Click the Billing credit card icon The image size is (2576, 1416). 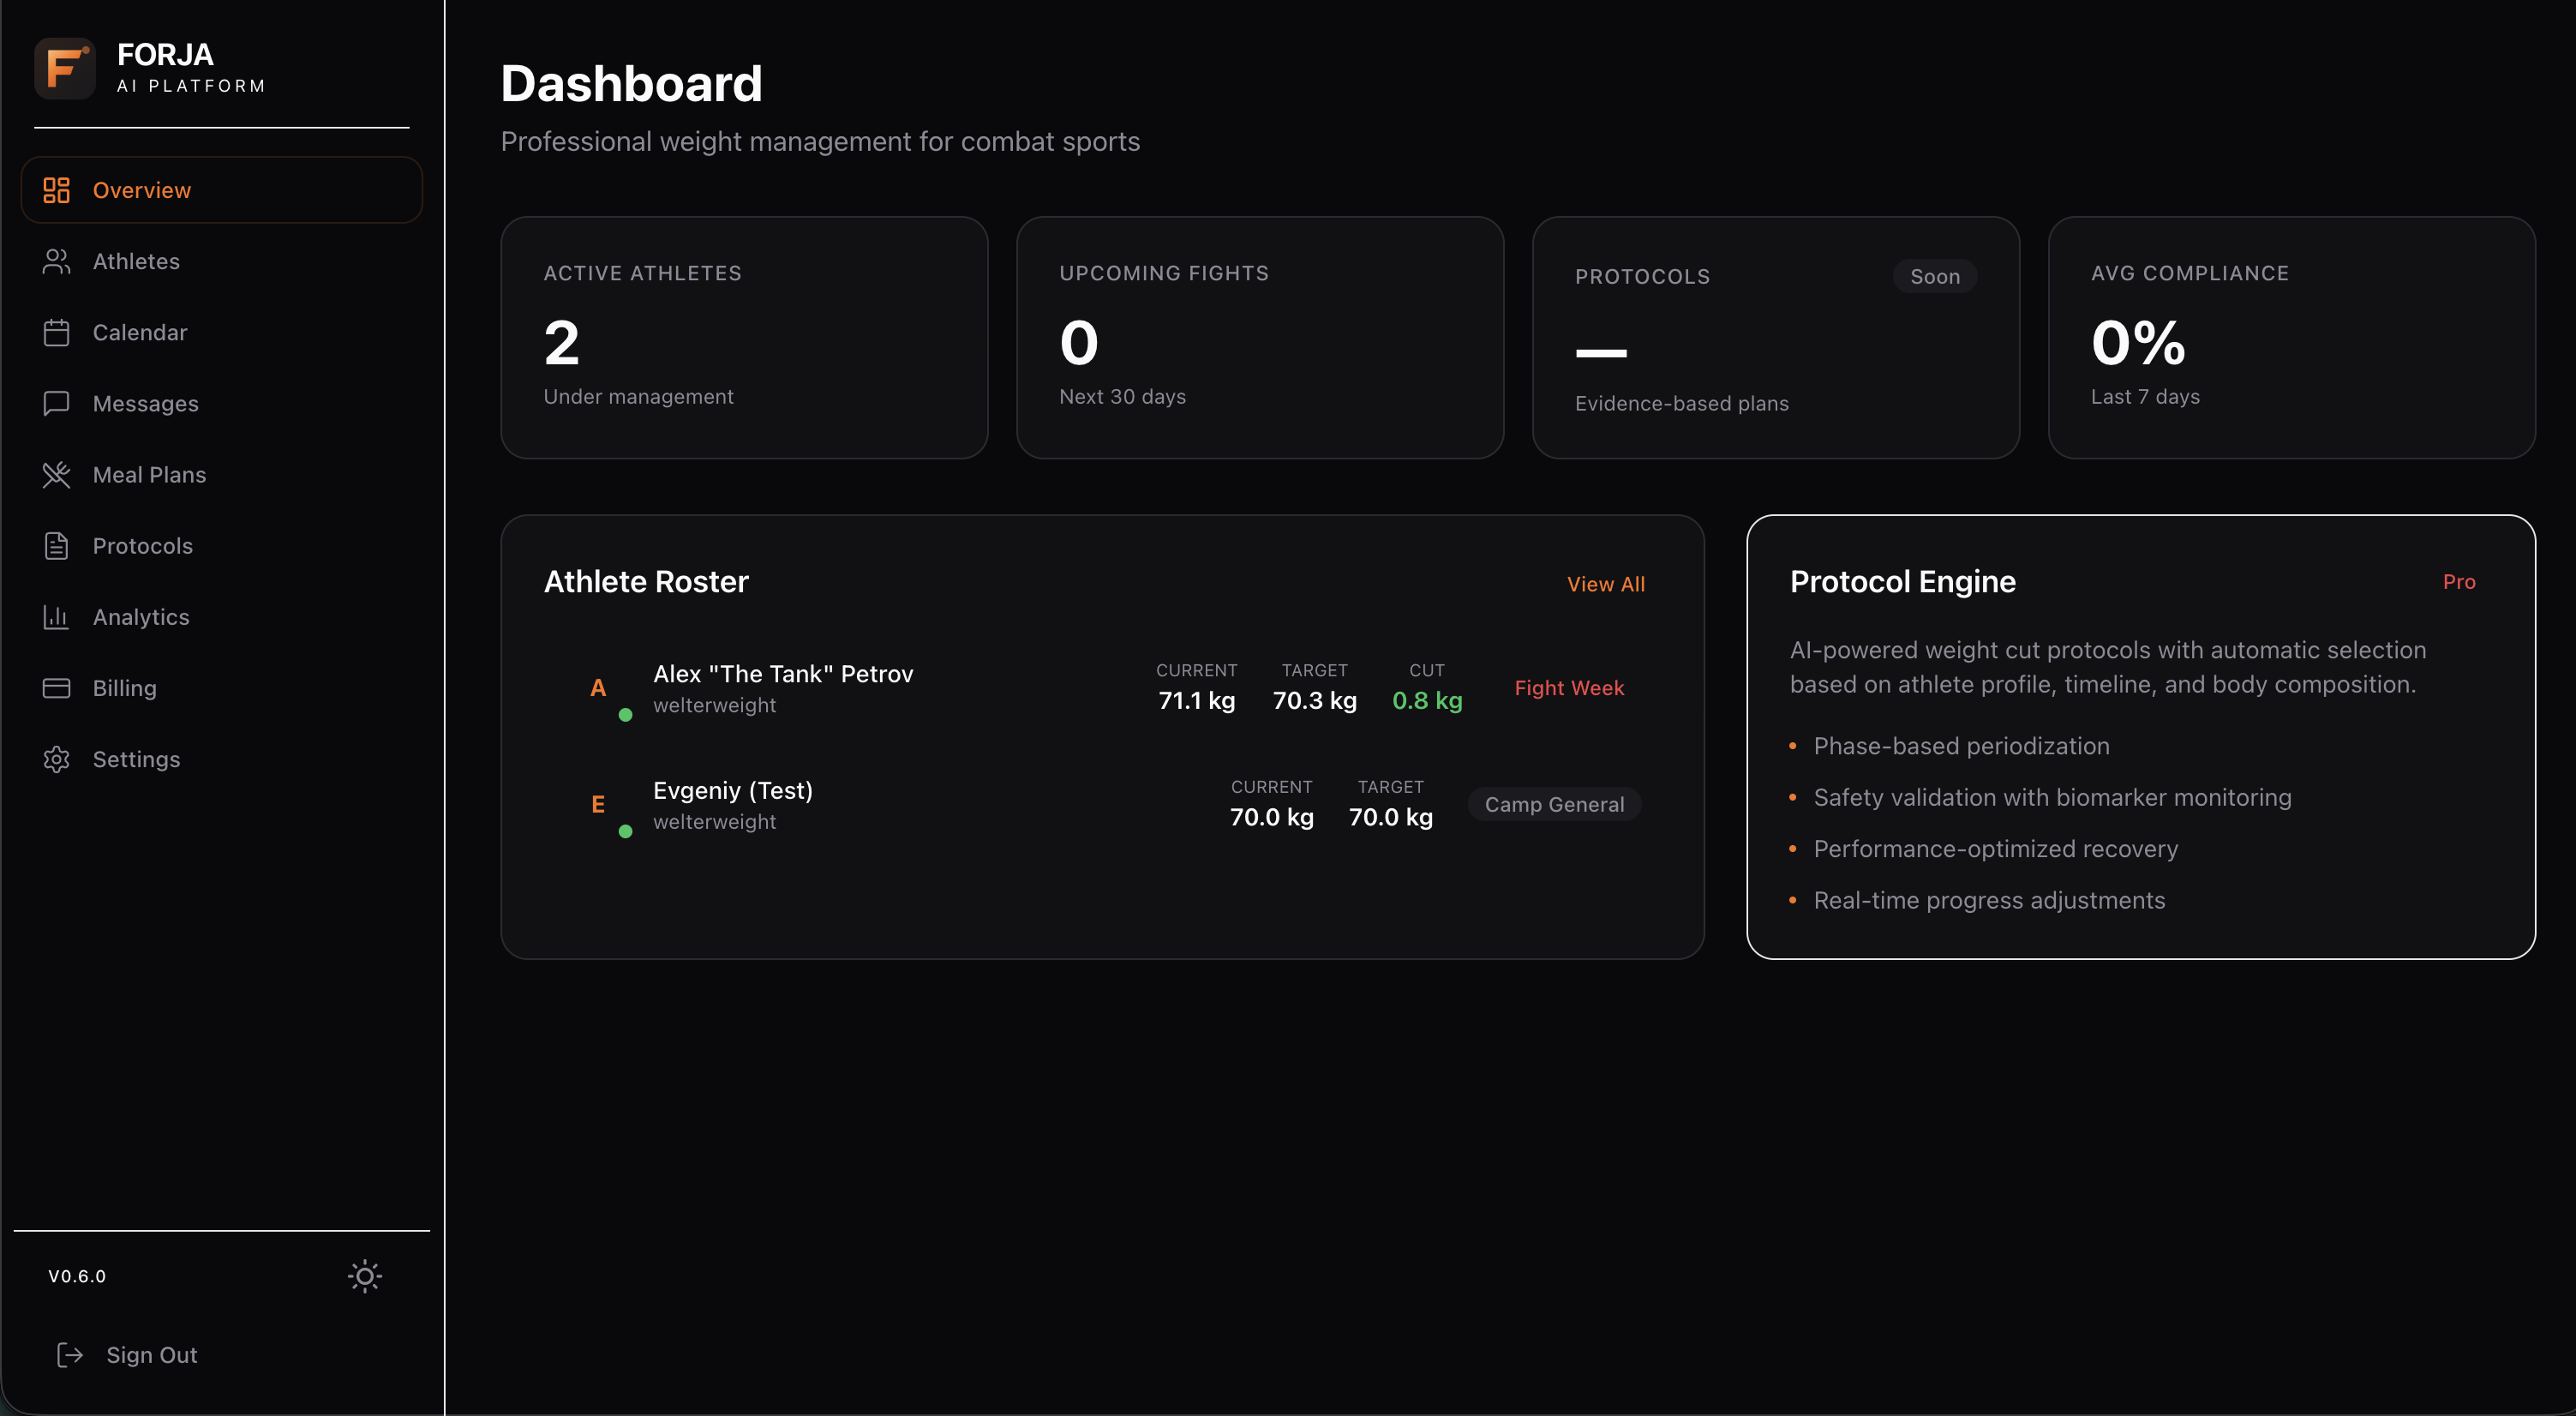[x=56, y=688]
